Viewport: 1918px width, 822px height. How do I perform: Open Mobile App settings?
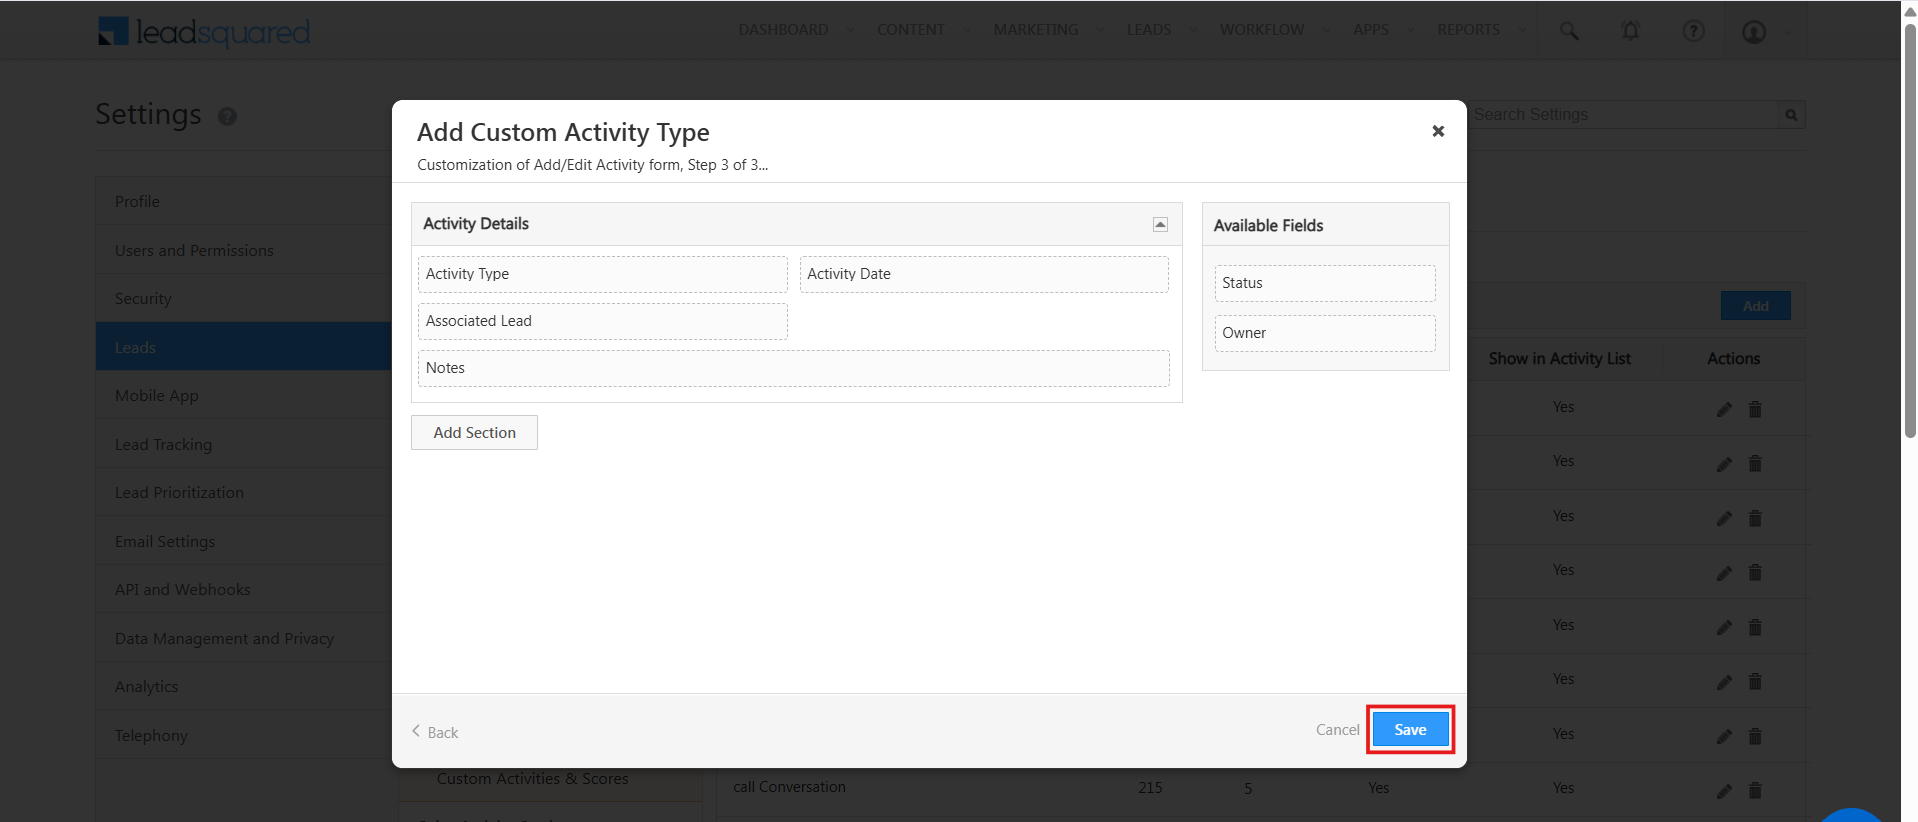243,395
